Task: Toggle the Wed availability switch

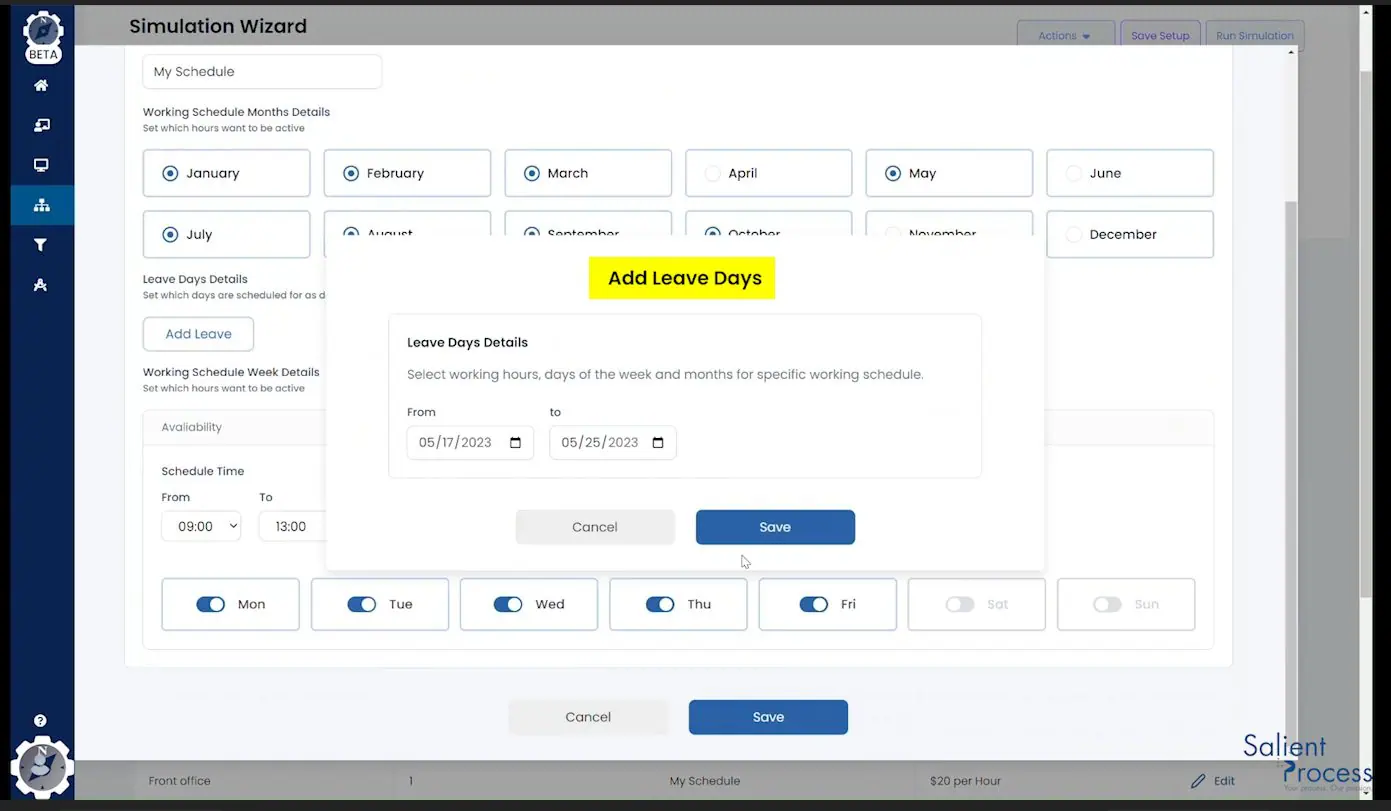Action: (x=508, y=604)
